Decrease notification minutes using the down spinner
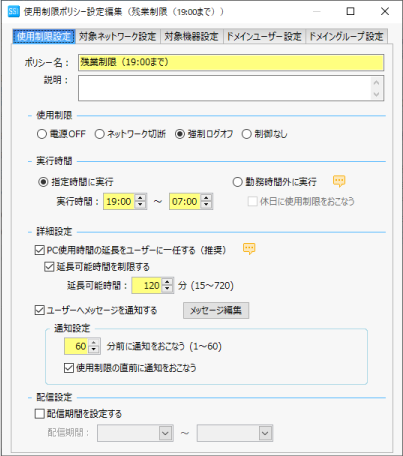The image size is (403, 456). [94, 349]
